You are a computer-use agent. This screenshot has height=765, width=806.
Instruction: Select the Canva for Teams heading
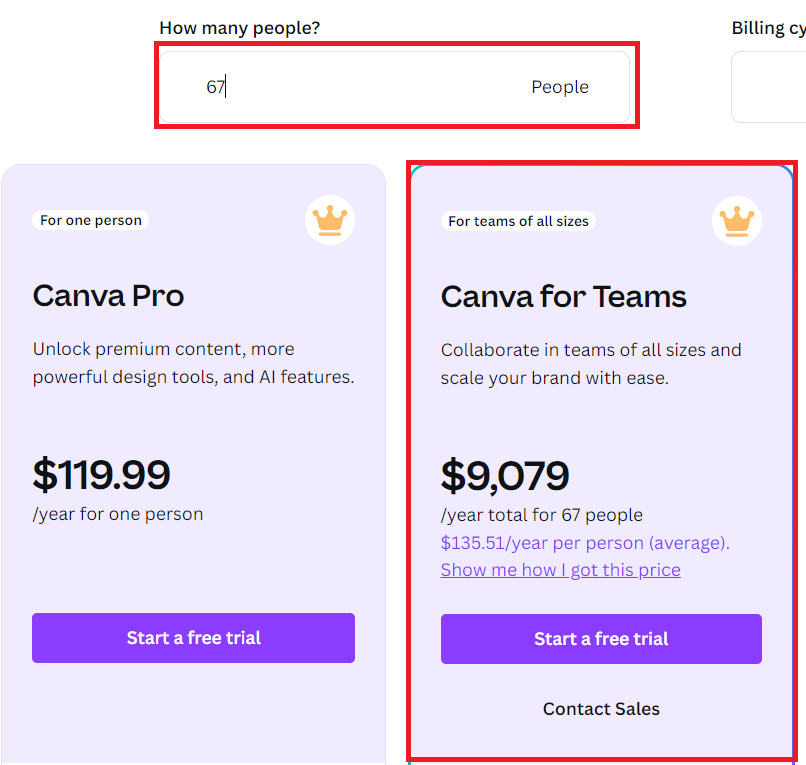tap(563, 297)
